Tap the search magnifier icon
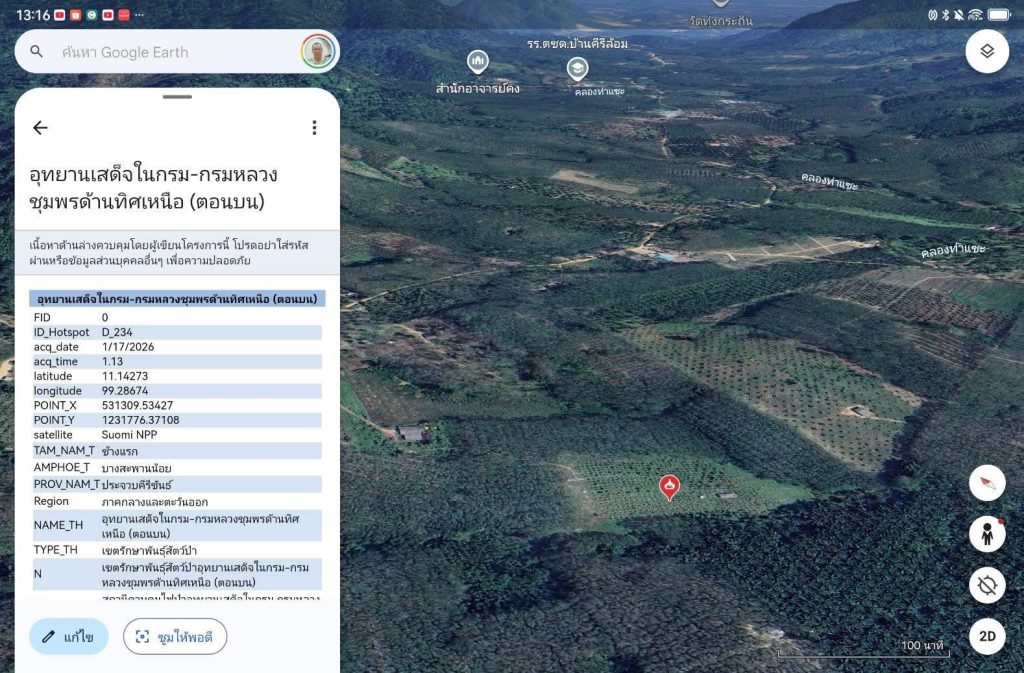 tap(37, 52)
